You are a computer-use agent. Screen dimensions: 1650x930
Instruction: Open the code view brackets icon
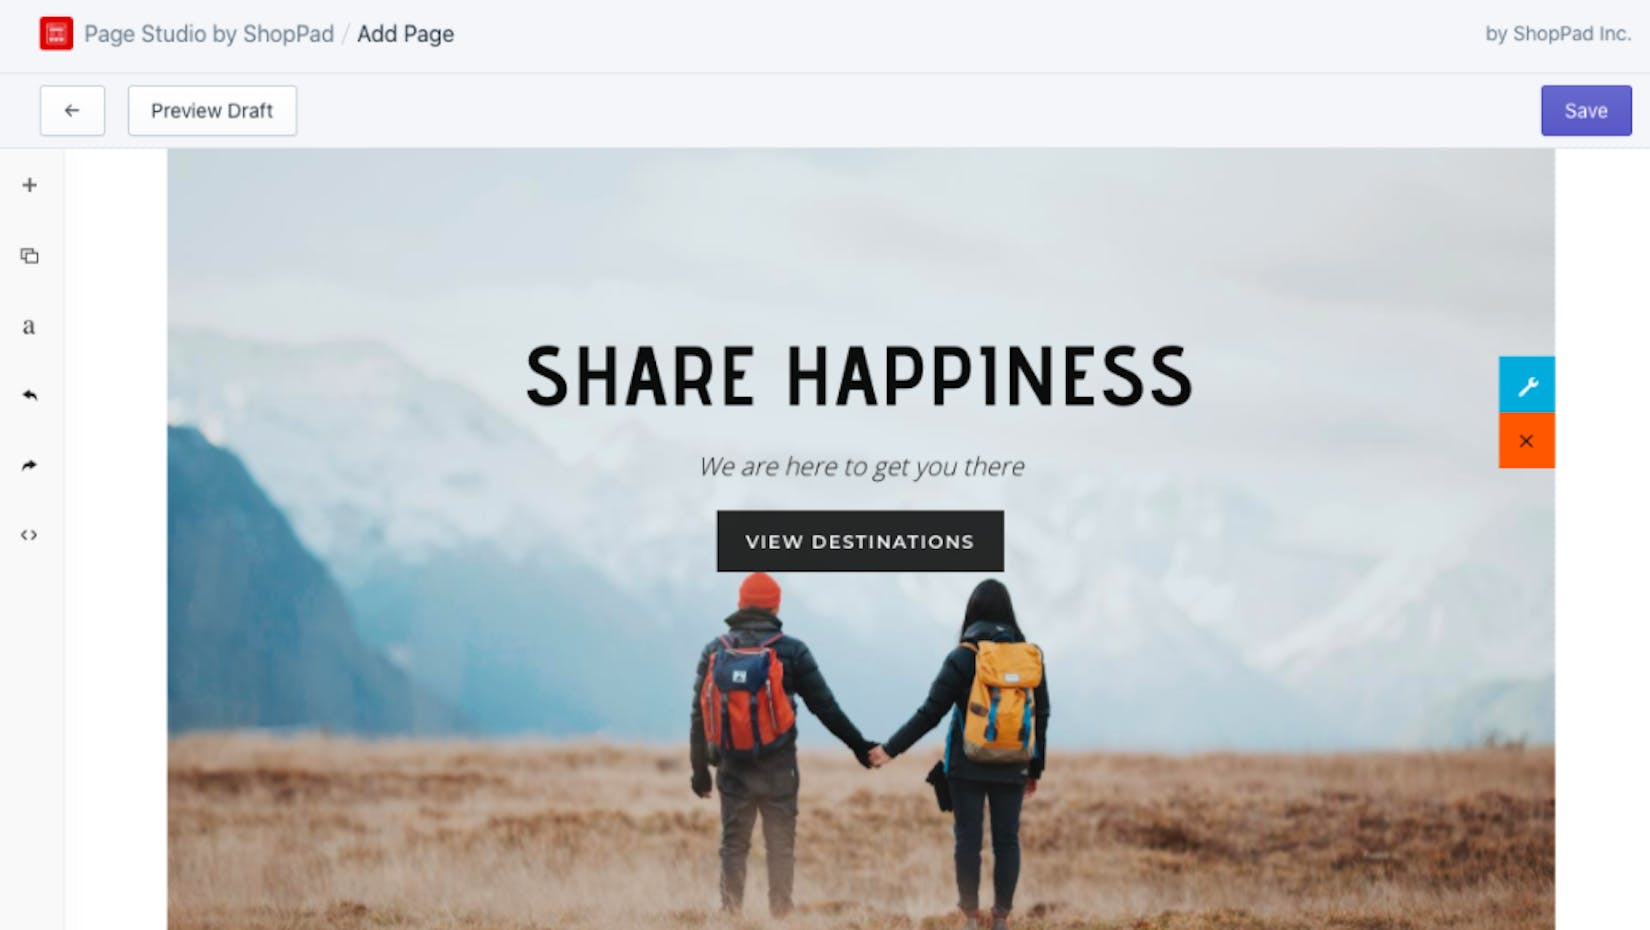pyautogui.click(x=29, y=535)
